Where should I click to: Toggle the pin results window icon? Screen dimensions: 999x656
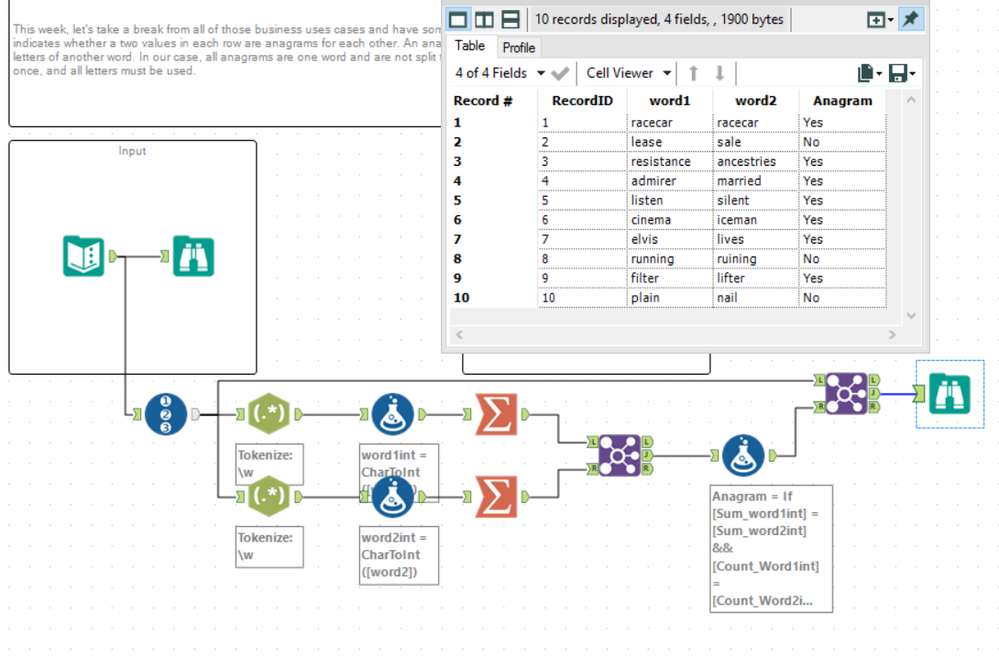[x=910, y=19]
